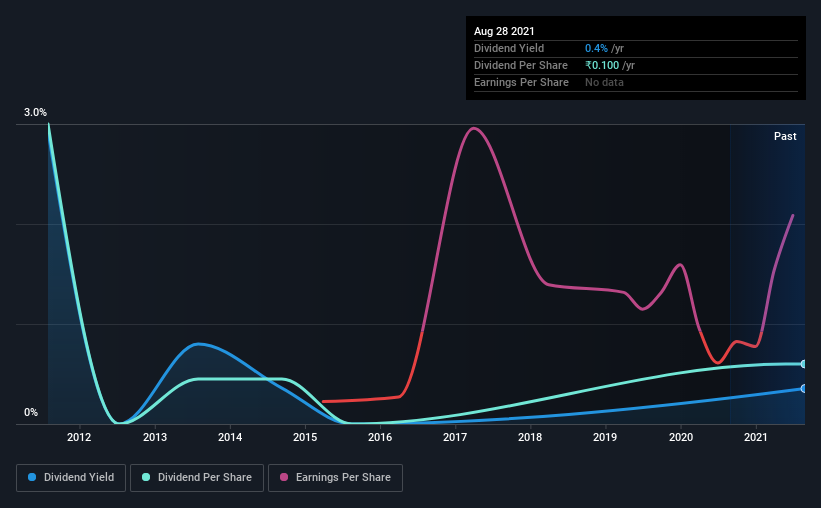The width and height of the screenshot is (821, 508).
Task: Click the 2012 x-axis label
Action: point(79,437)
